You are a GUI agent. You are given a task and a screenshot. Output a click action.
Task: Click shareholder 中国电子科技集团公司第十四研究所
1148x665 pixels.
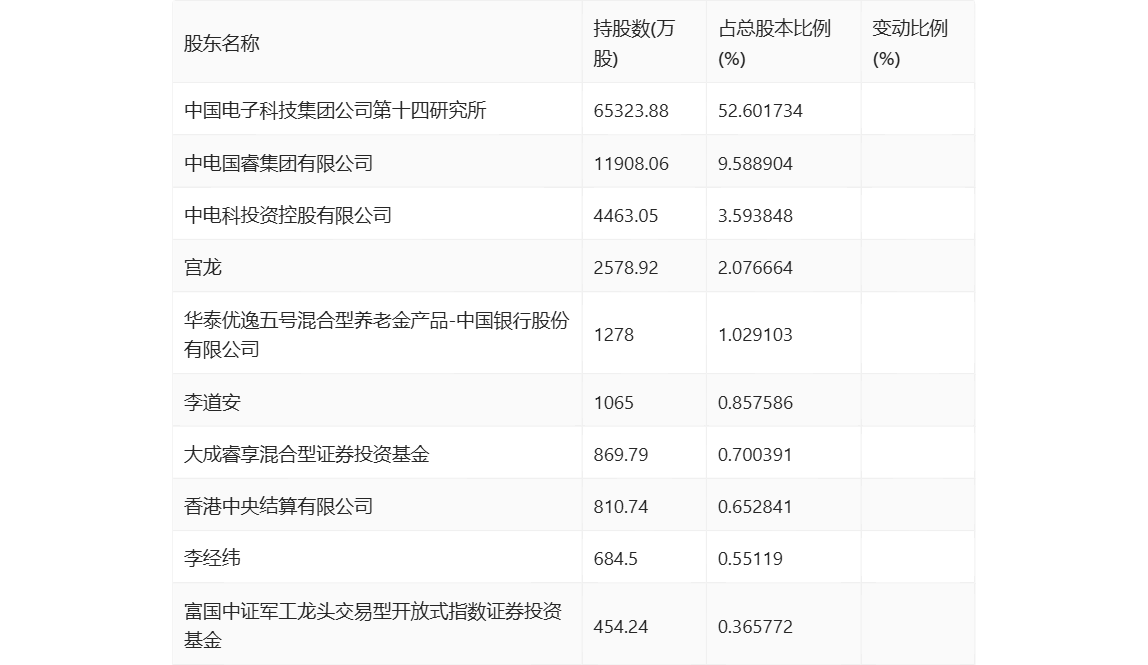pyautogui.click(x=335, y=111)
